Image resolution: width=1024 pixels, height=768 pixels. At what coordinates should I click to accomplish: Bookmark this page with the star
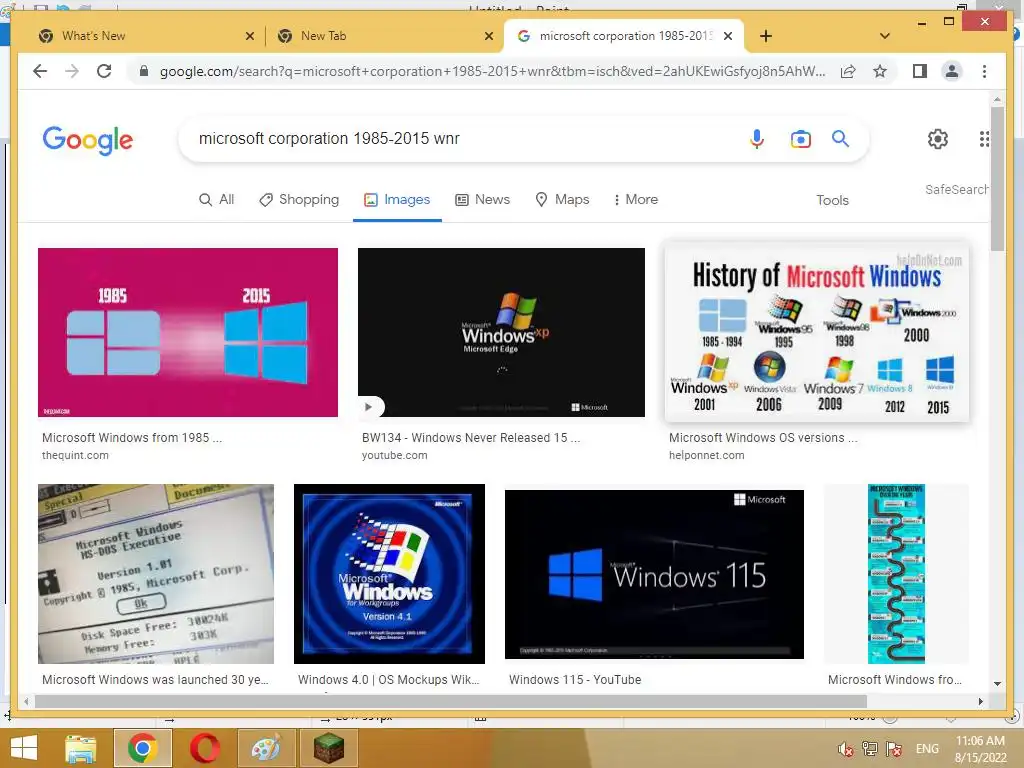(880, 71)
